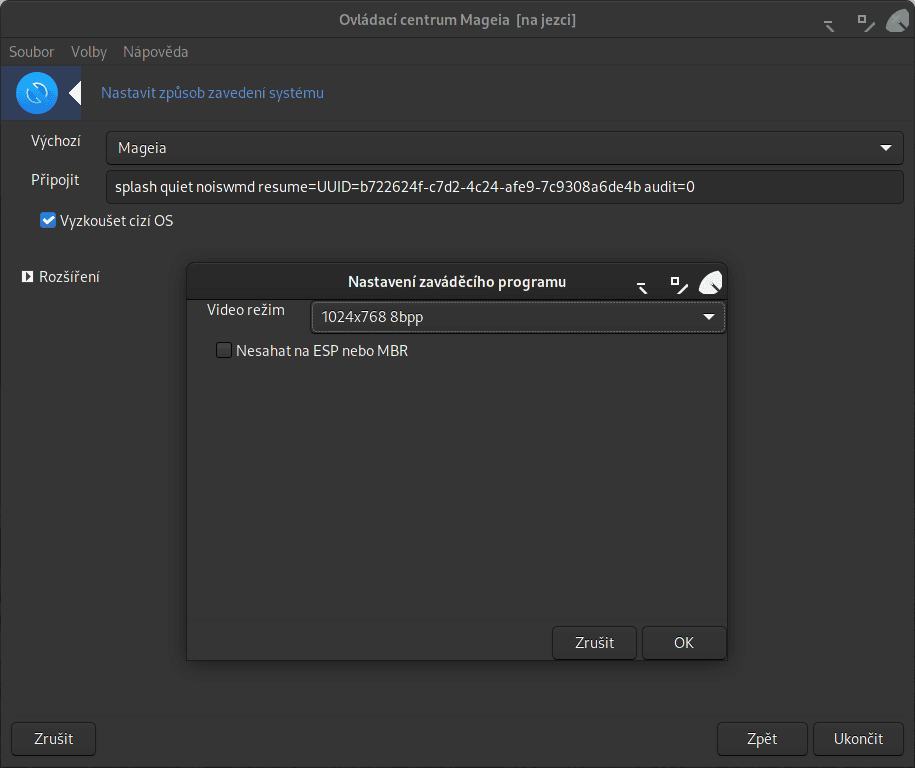Click the shade icon on the dialog titlebar
Screen dimensions: 915x768
pyautogui.click(x=641, y=286)
